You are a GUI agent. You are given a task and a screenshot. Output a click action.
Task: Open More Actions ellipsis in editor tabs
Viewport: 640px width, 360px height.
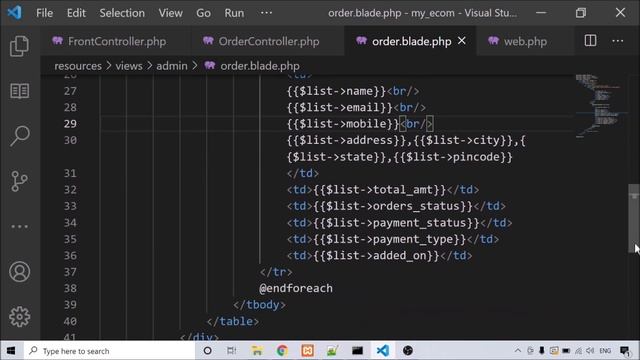click(x=618, y=41)
